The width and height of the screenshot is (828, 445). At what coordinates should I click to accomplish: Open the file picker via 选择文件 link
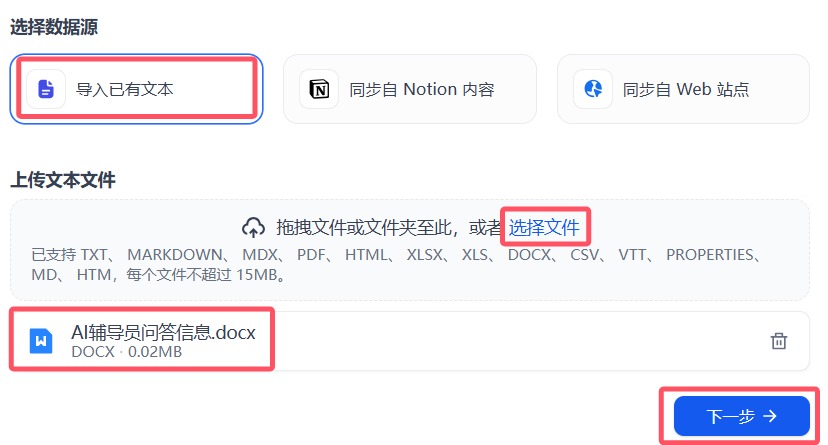[544, 228]
